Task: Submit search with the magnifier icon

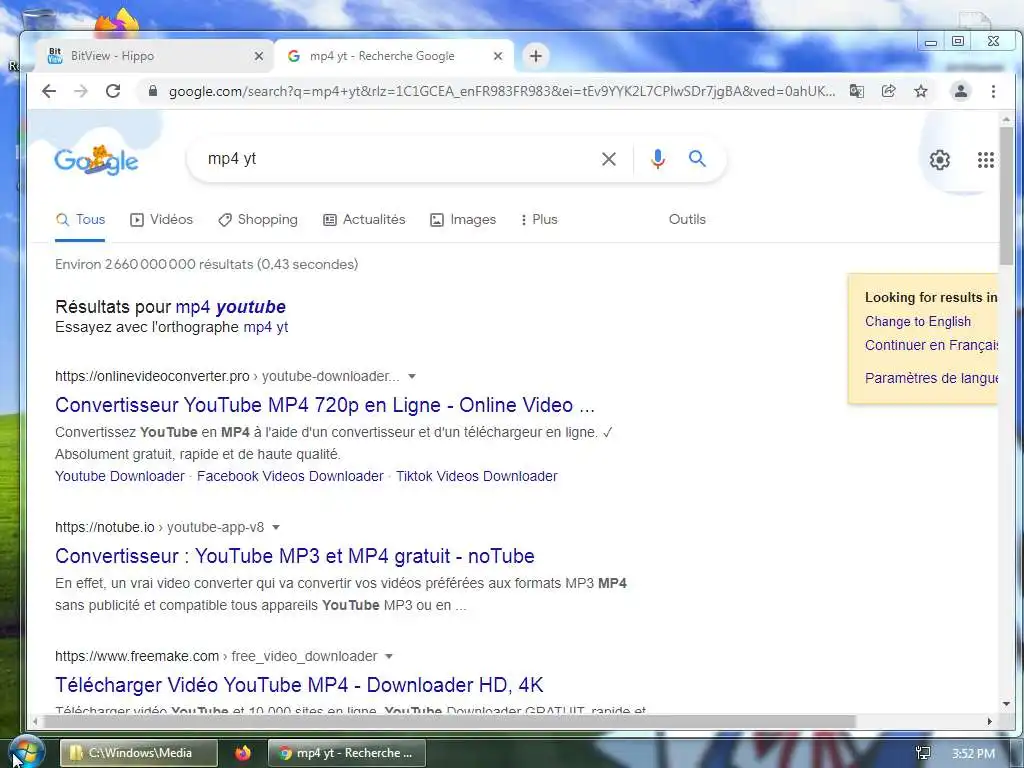Action: point(697,159)
